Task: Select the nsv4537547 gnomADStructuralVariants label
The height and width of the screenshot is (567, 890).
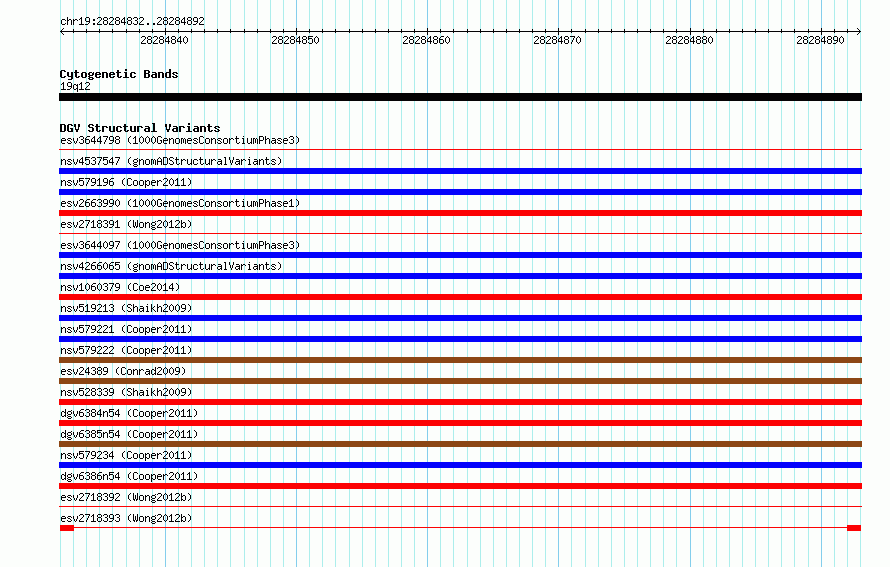Action: 171,161
